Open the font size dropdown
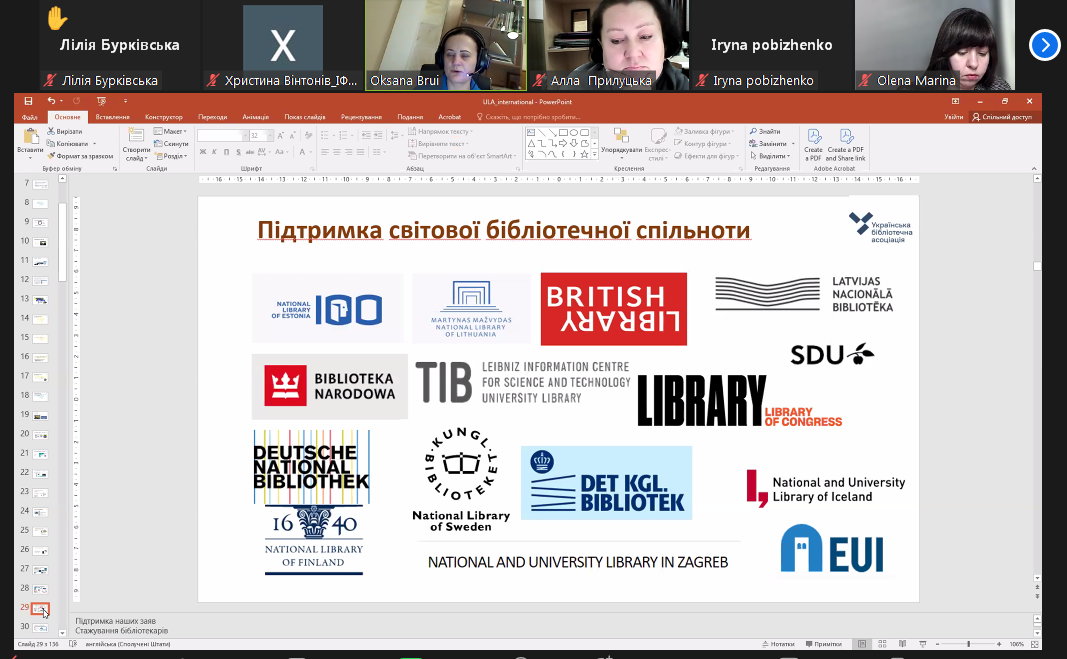Image resolution: width=1067 pixels, height=659 pixels. pos(270,135)
